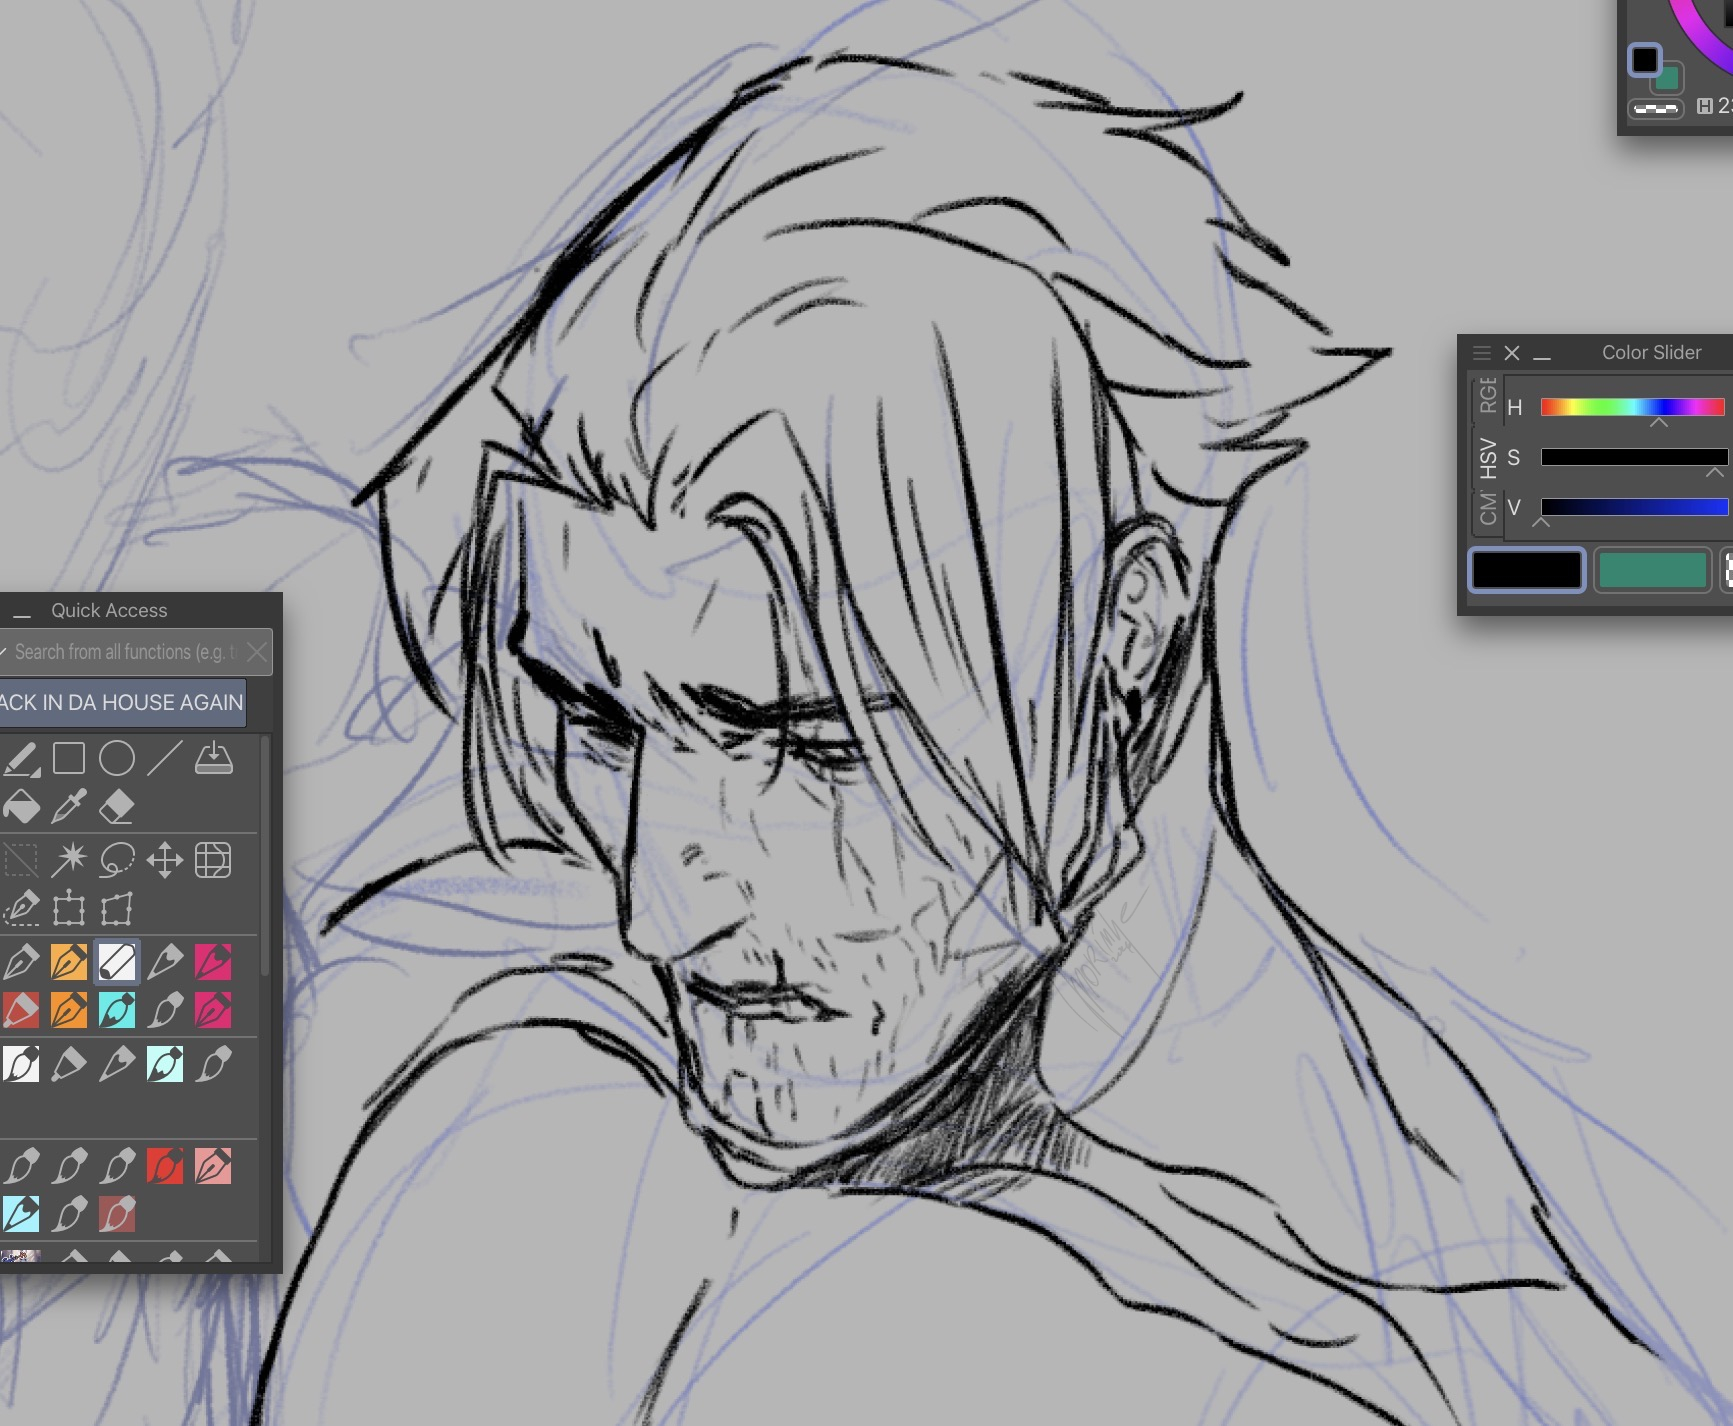
Task: Activate the move layer tool
Action: (x=165, y=860)
